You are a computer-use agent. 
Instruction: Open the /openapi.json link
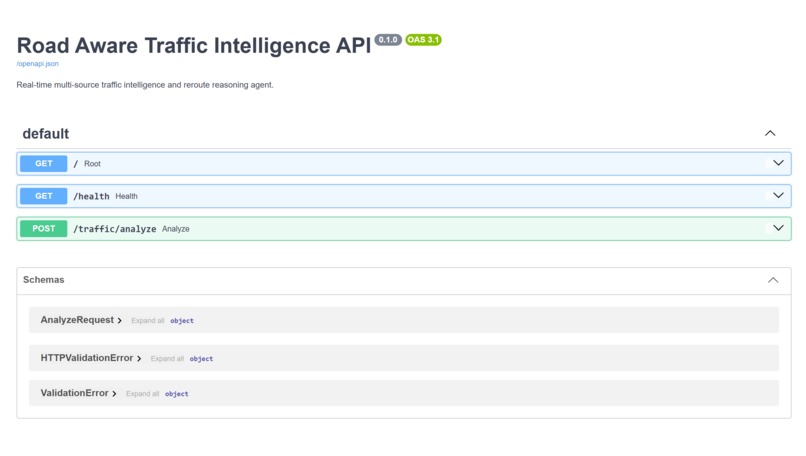tap(38, 64)
